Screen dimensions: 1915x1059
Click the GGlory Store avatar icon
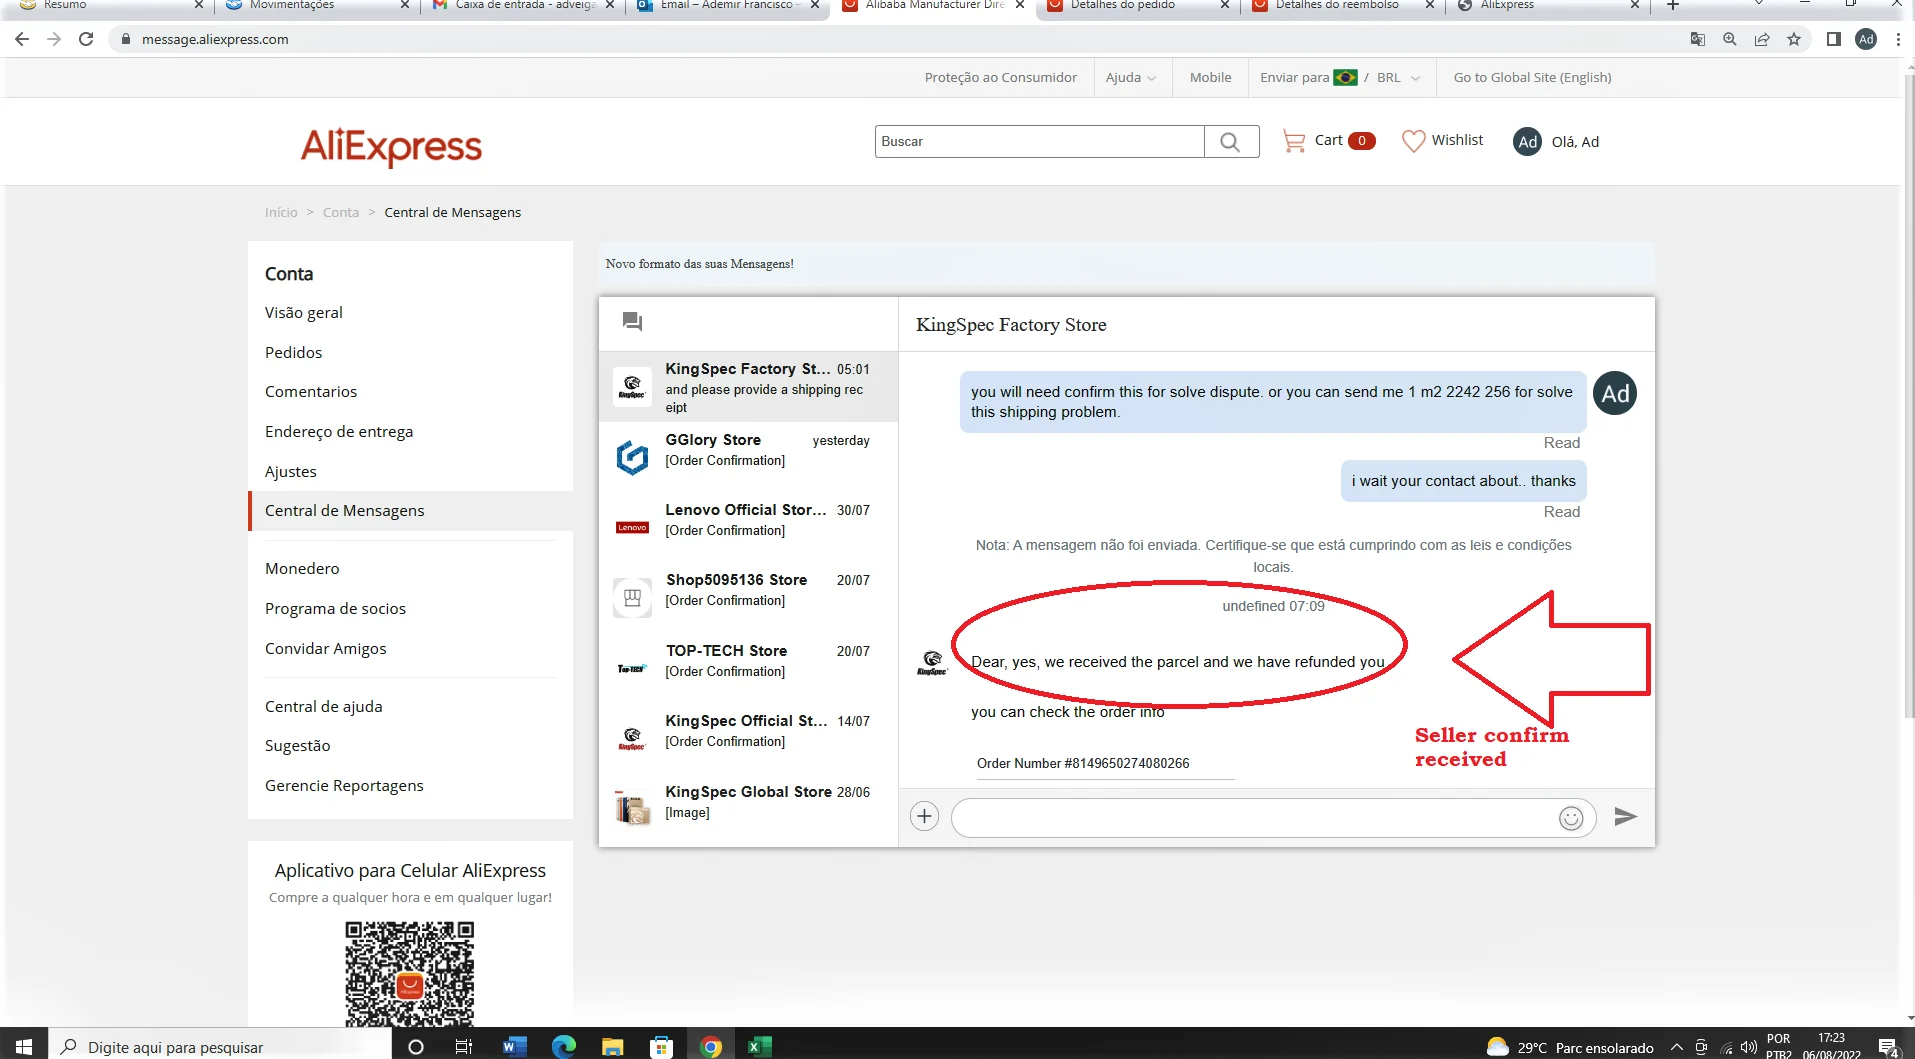[632, 457]
